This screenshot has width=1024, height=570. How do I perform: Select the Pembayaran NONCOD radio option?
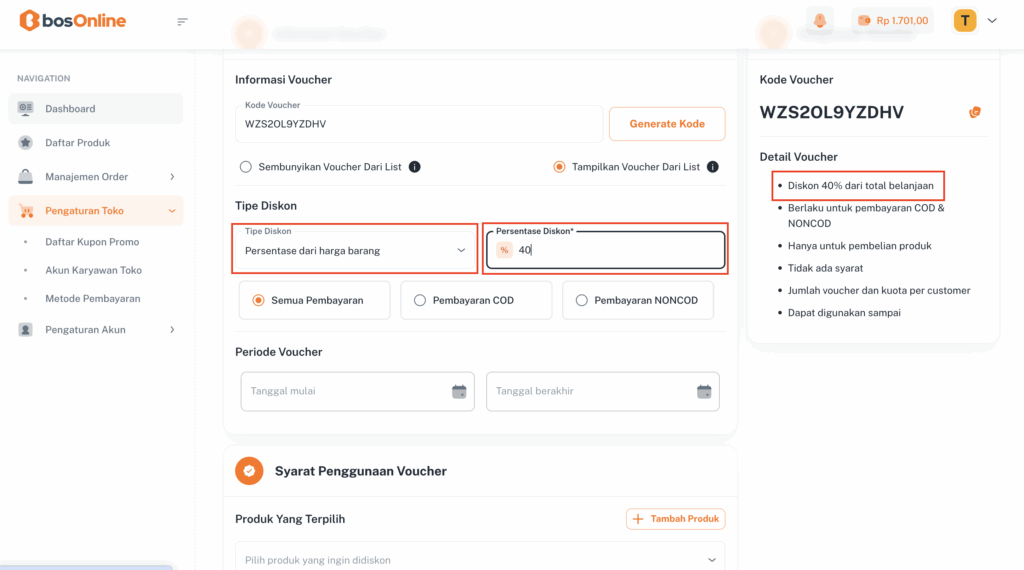coord(582,300)
